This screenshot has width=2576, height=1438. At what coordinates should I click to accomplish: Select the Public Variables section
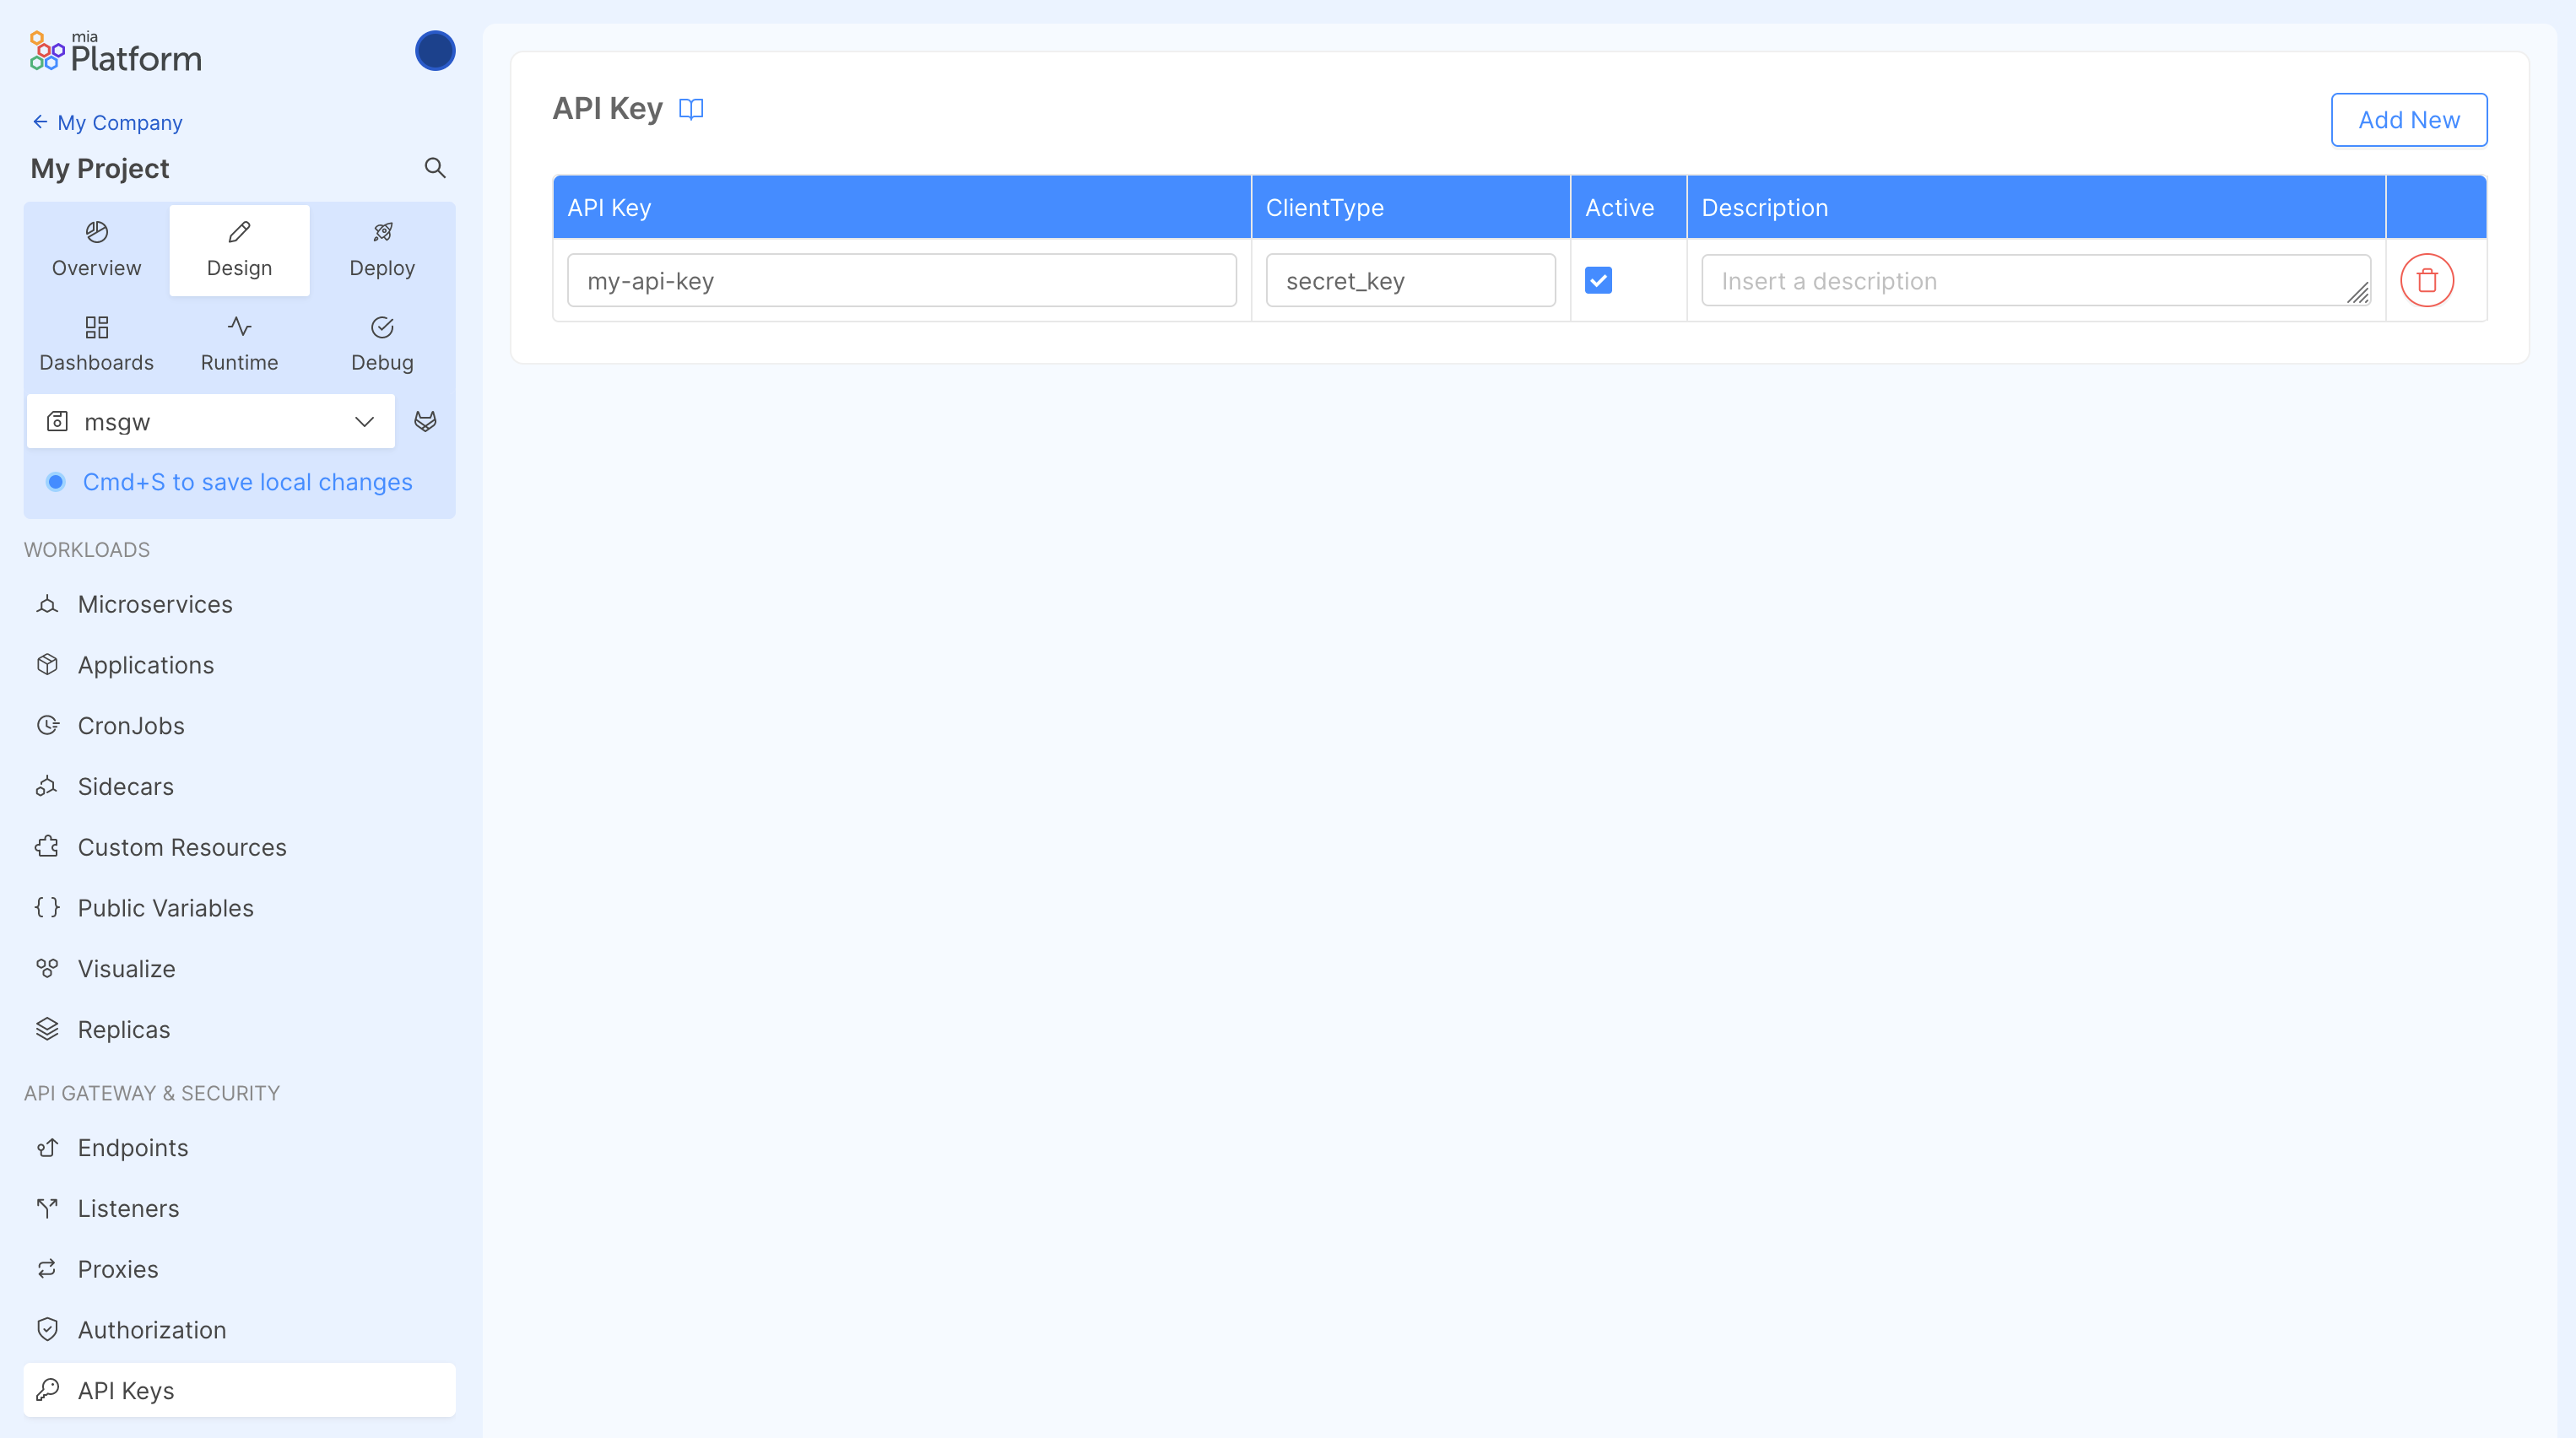(x=165, y=908)
